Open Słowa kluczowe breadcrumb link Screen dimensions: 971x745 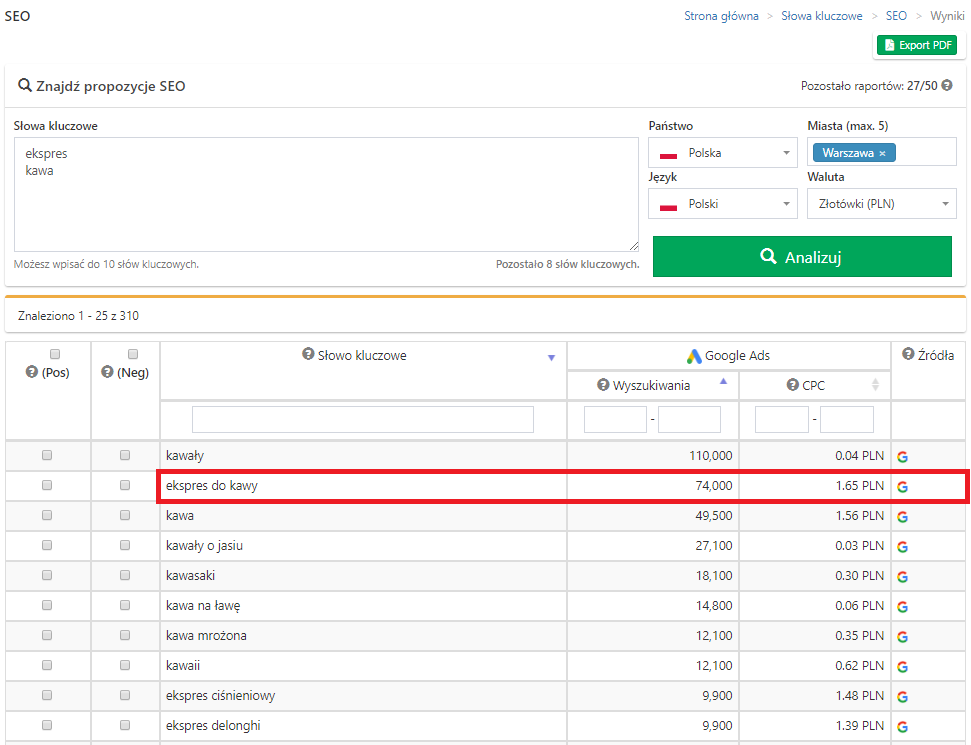820,16
